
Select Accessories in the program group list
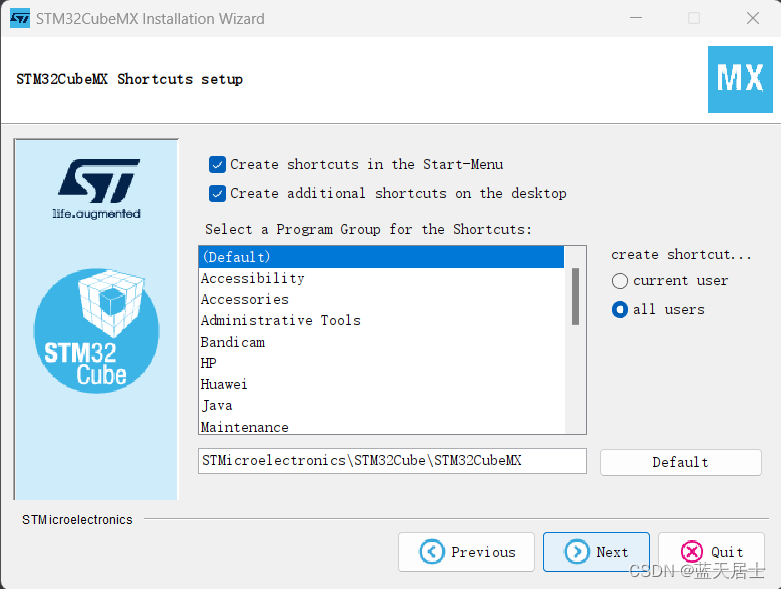382,299
